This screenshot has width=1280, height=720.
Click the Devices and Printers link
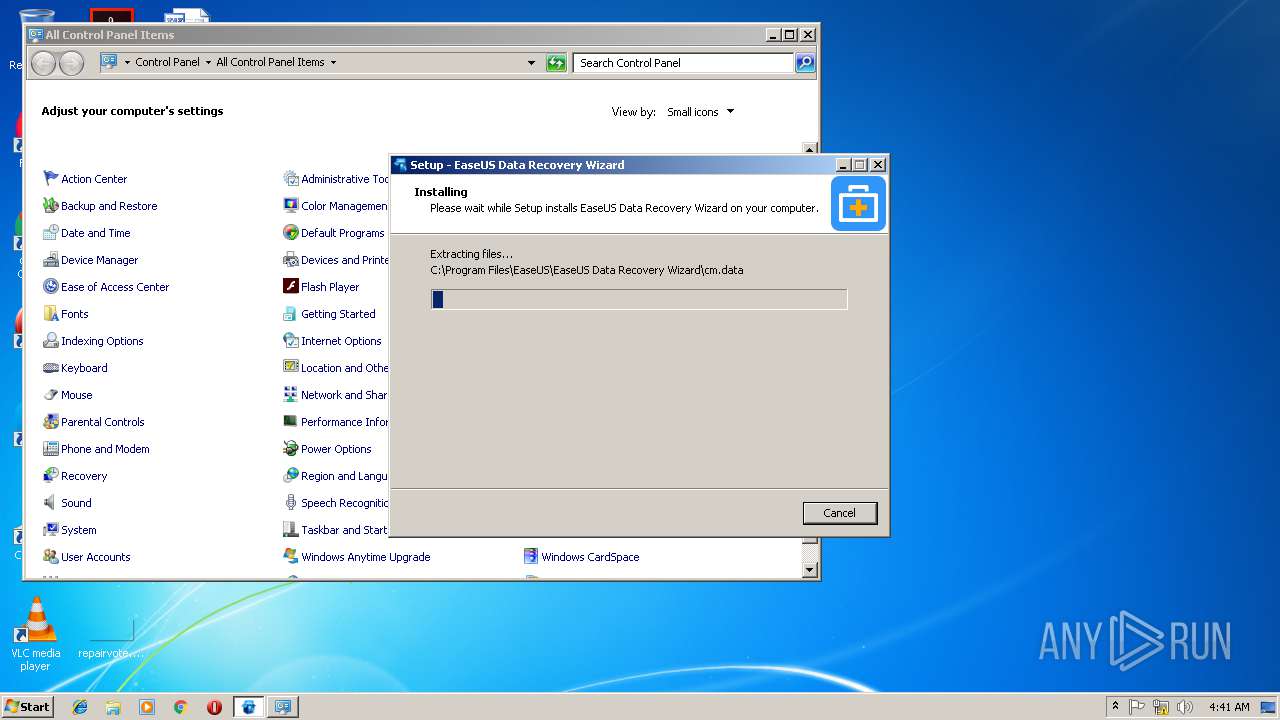pos(344,260)
